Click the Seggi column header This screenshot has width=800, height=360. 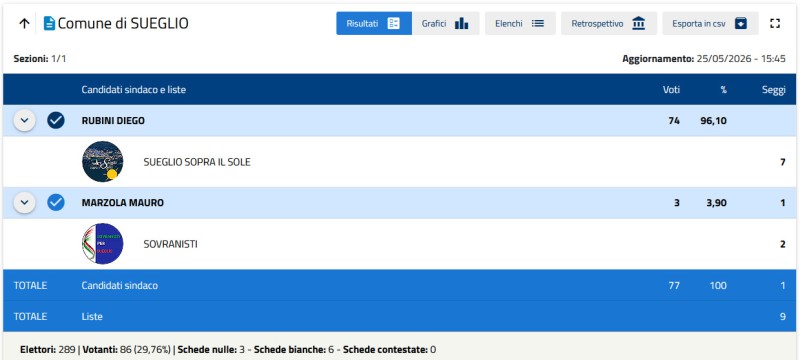773,90
